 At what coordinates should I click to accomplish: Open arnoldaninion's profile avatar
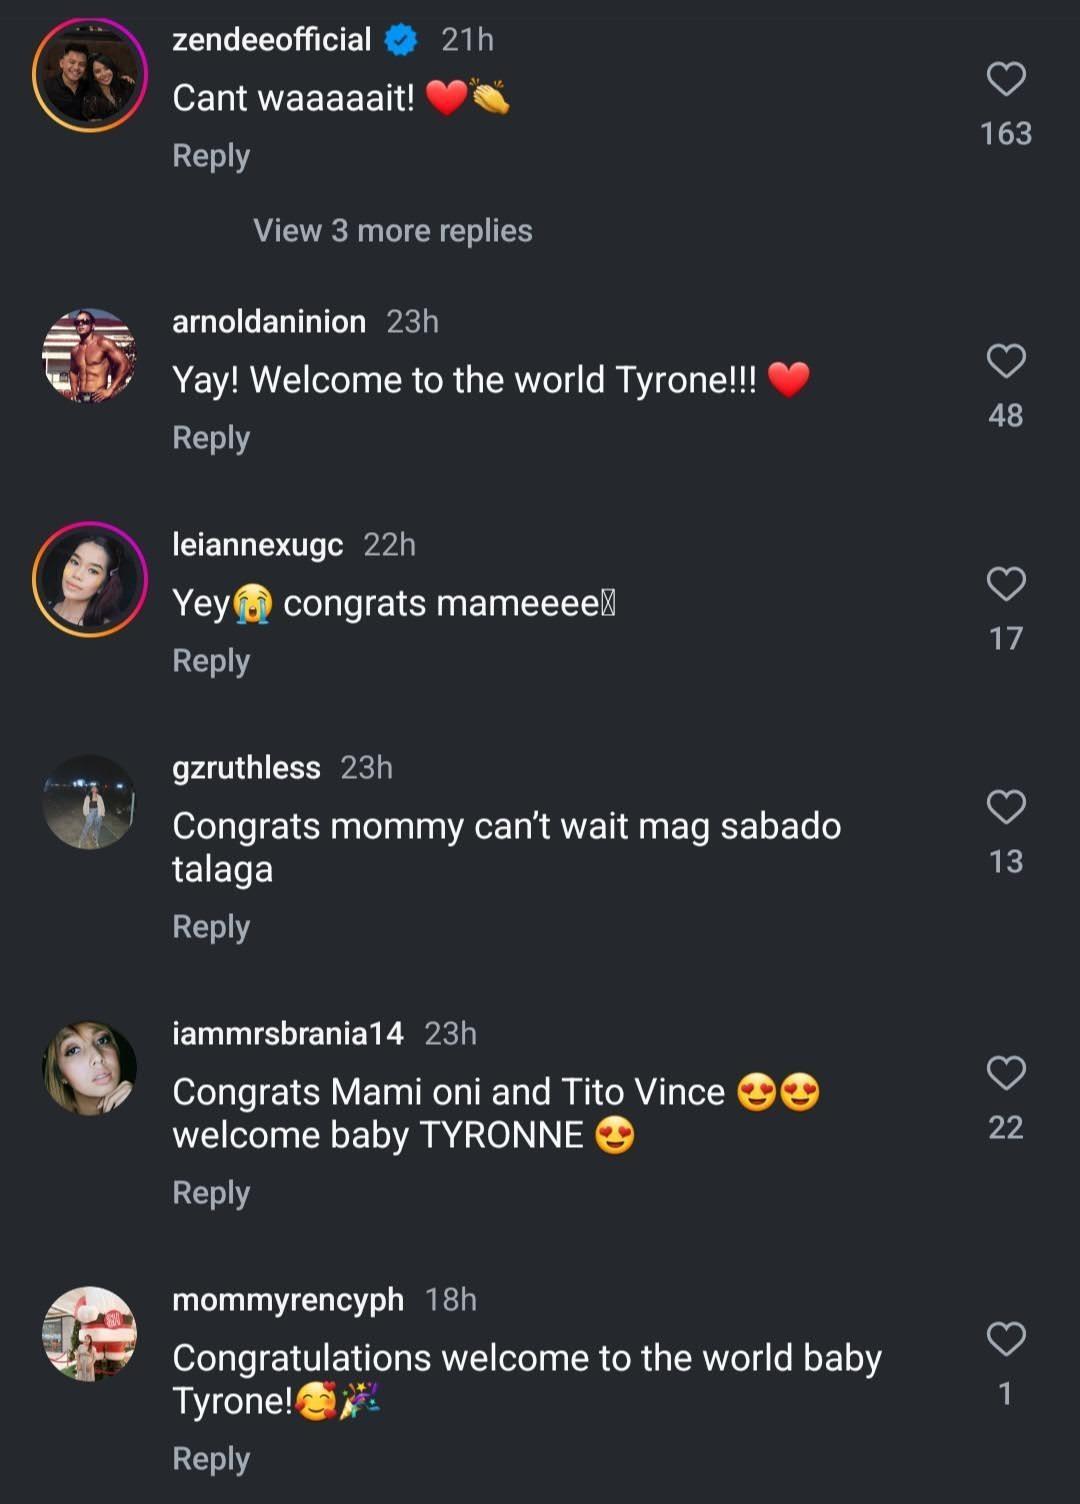90,356
